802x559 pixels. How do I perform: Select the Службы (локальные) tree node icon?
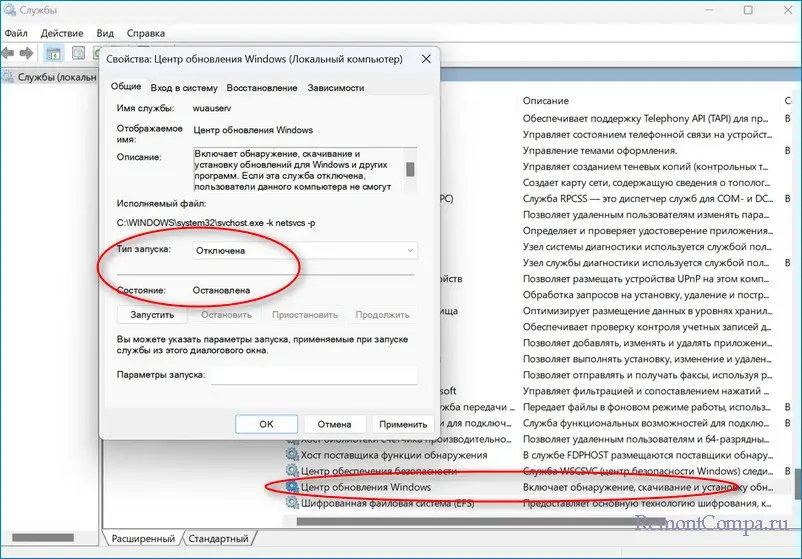point(8,76)
